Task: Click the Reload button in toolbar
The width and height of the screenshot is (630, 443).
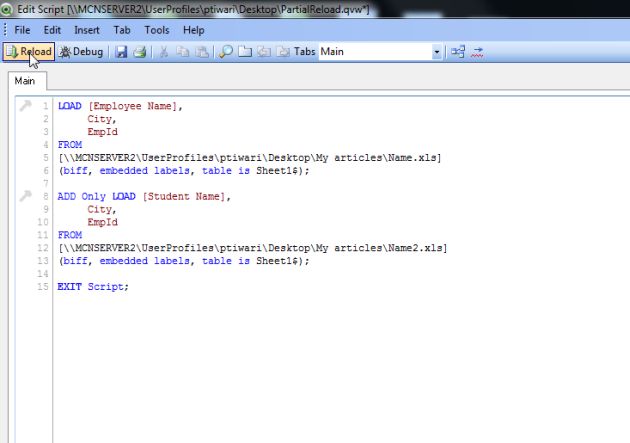Action: click(29, 52)
